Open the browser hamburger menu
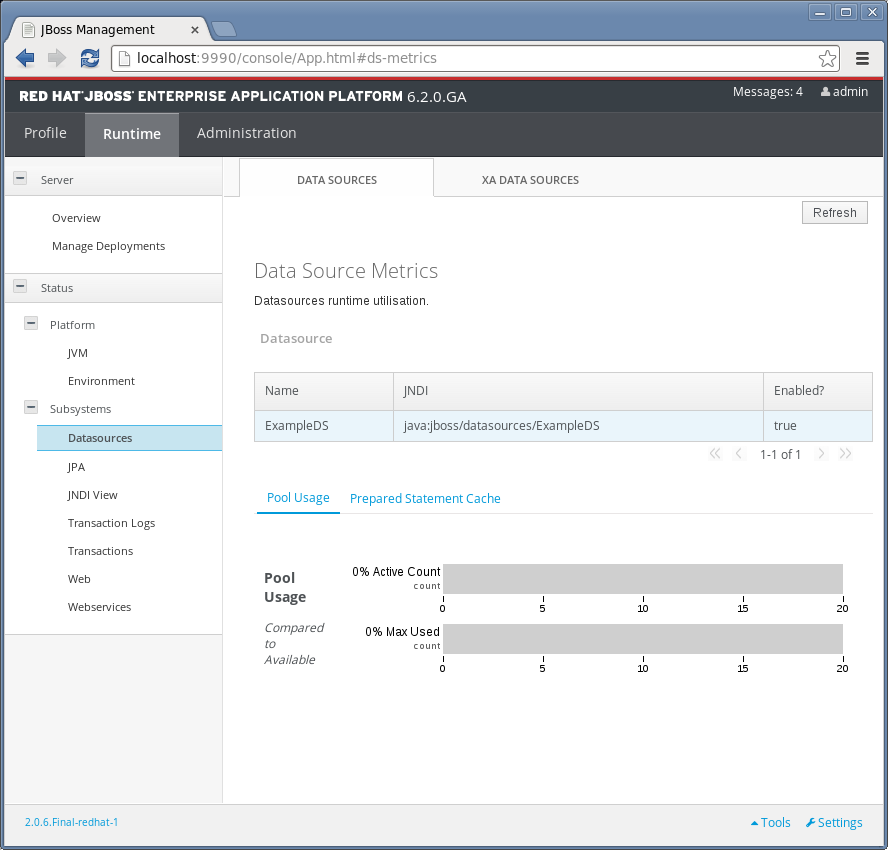 click(x=862, y=58)
